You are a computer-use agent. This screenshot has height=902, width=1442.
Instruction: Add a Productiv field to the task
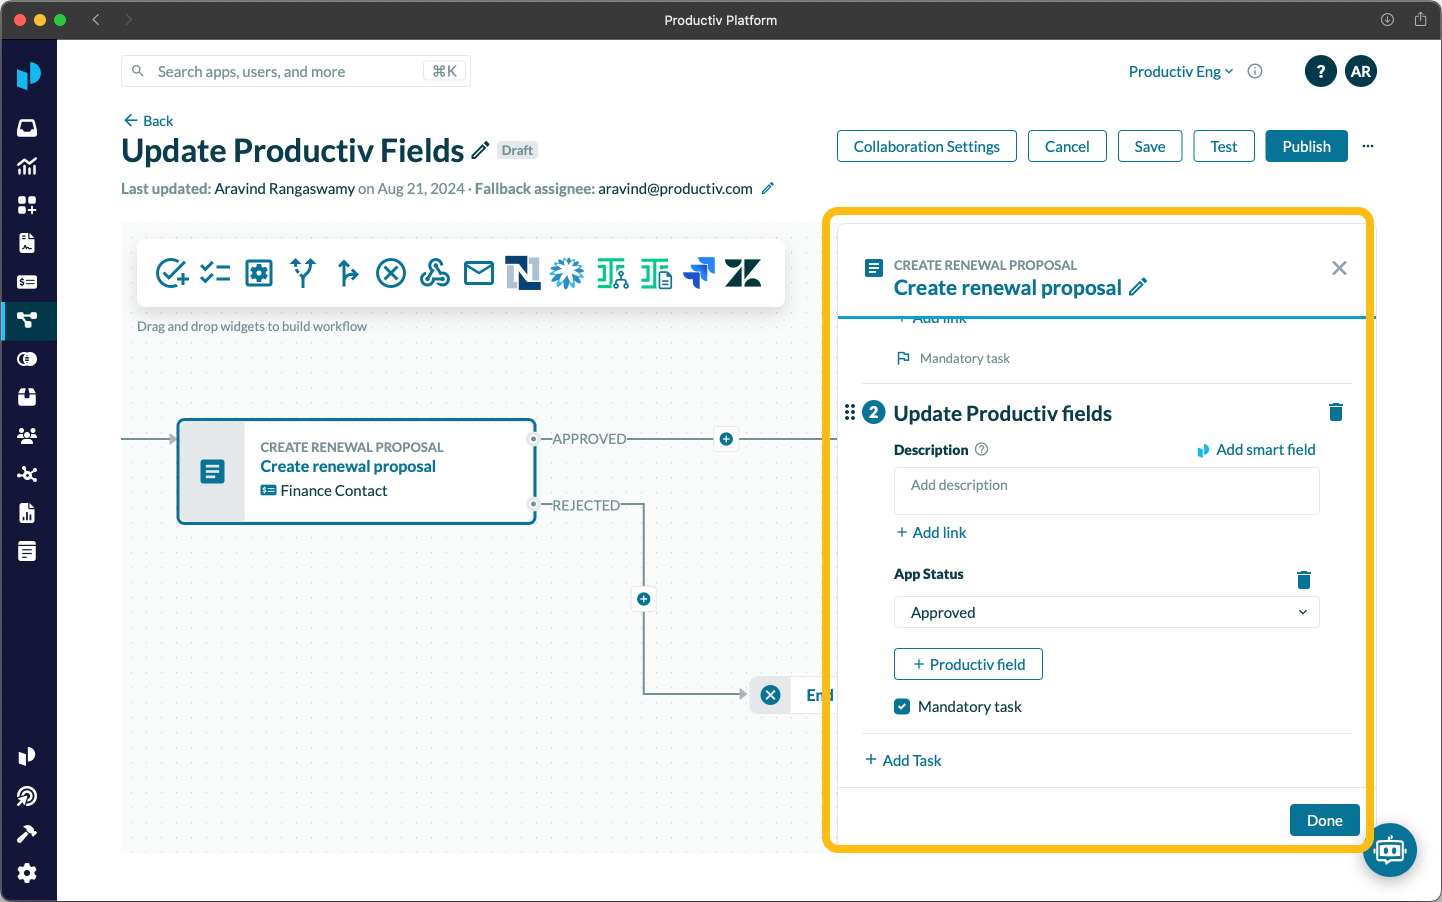tap(968, 664)
